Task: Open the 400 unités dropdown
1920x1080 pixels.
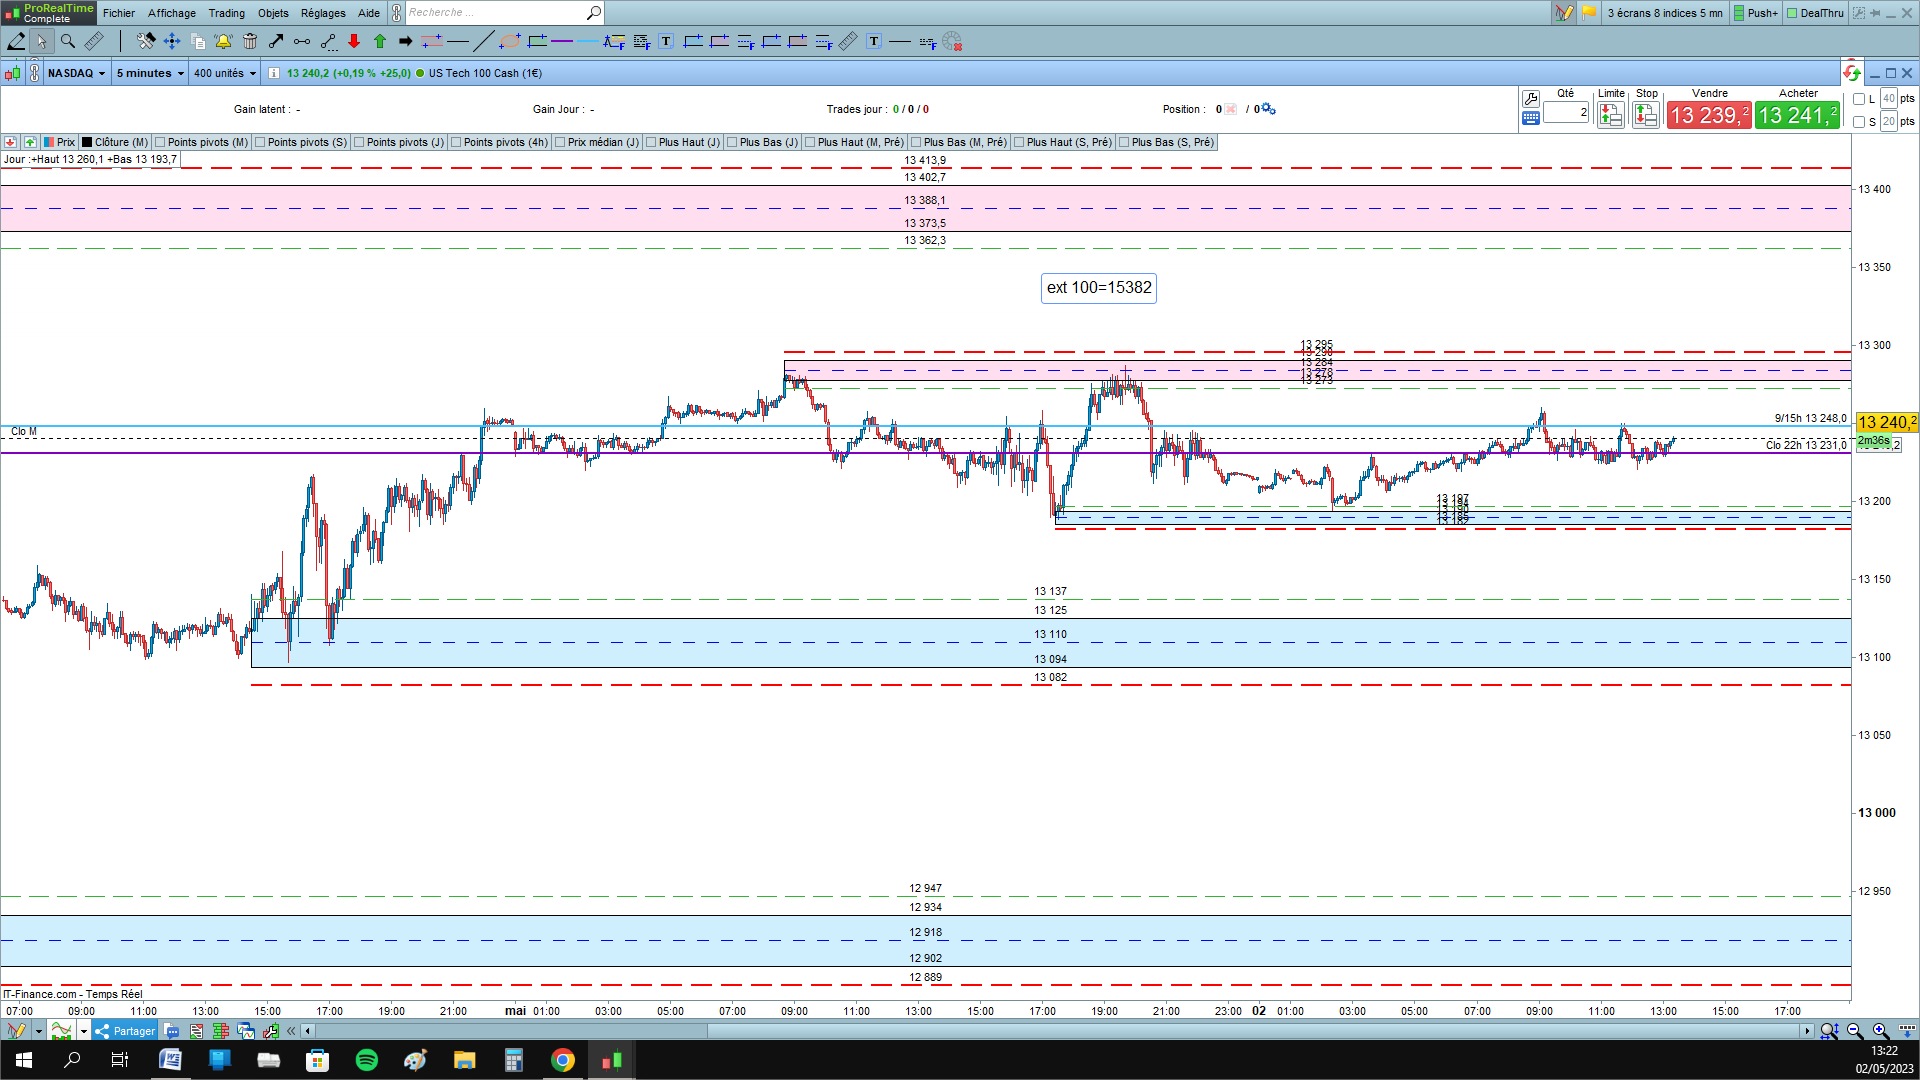Action: pos(225,73)
